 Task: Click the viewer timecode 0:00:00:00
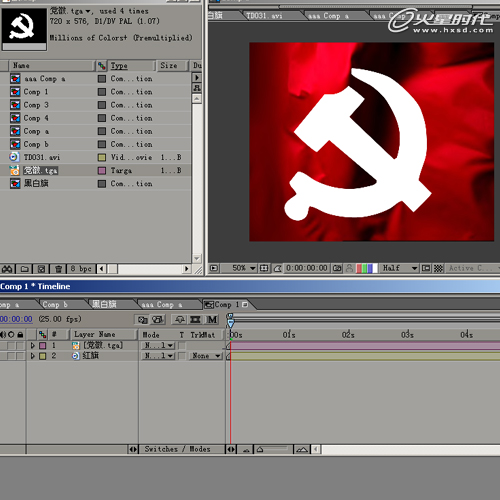[307, 268]
